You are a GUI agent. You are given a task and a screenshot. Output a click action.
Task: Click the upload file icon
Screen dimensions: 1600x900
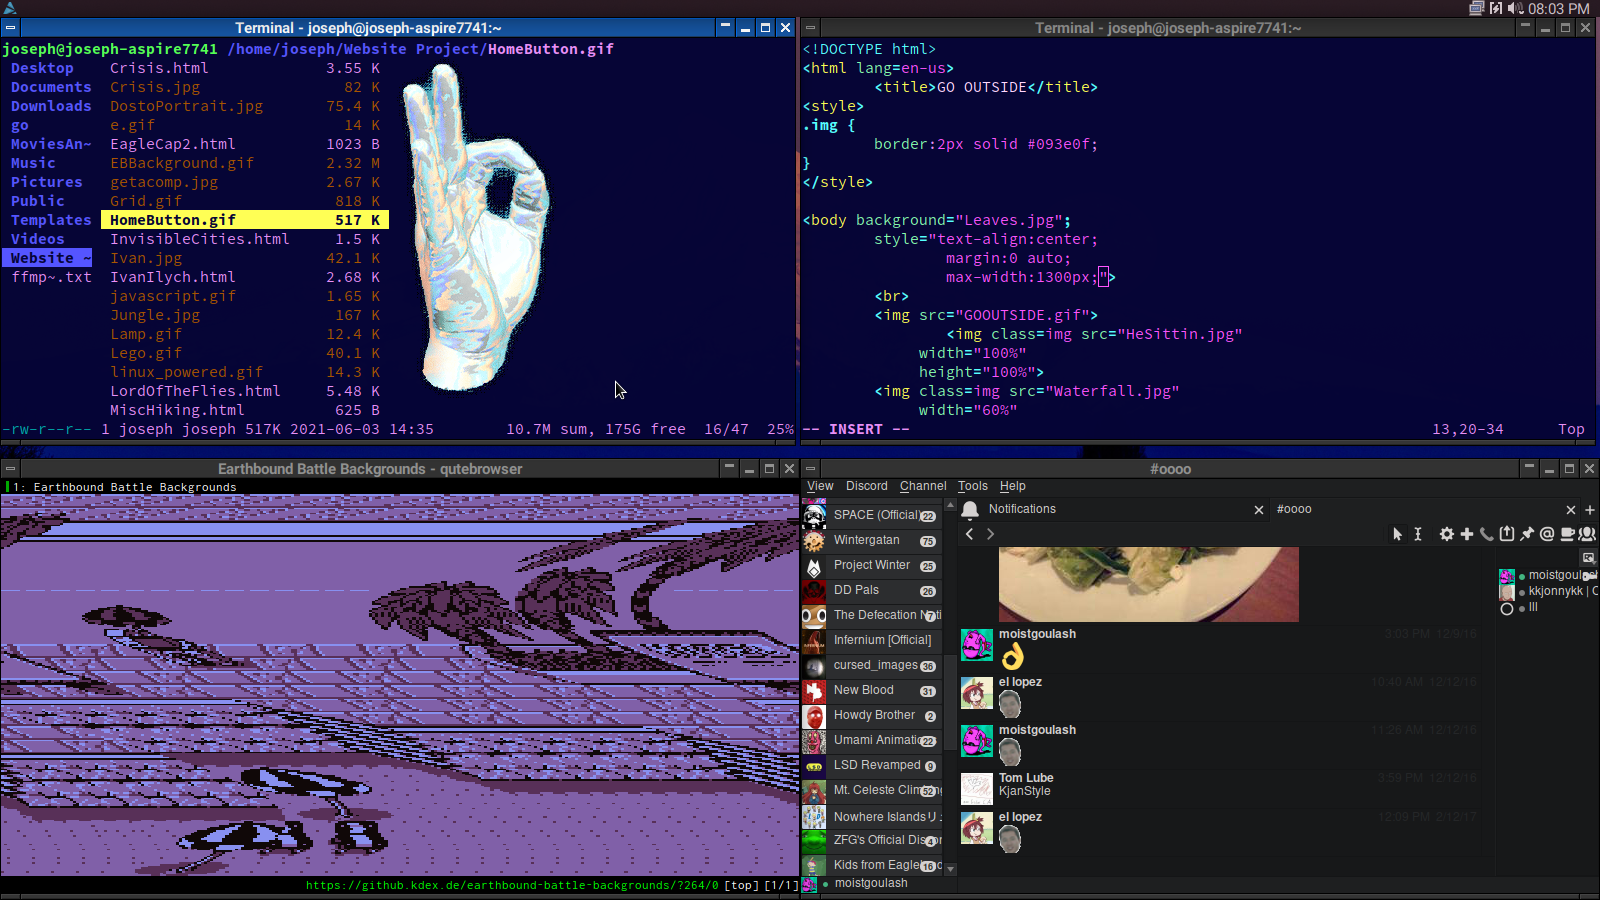point(1507,534)
